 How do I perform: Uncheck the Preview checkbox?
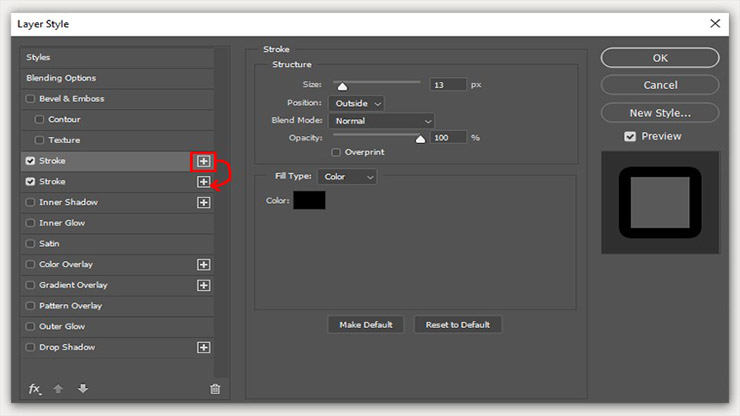(630, 136)
